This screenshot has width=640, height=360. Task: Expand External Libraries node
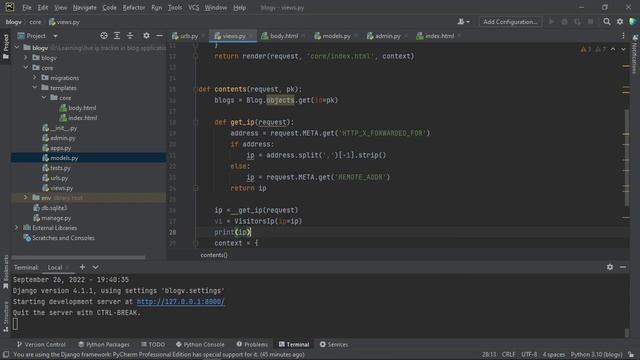17,228
